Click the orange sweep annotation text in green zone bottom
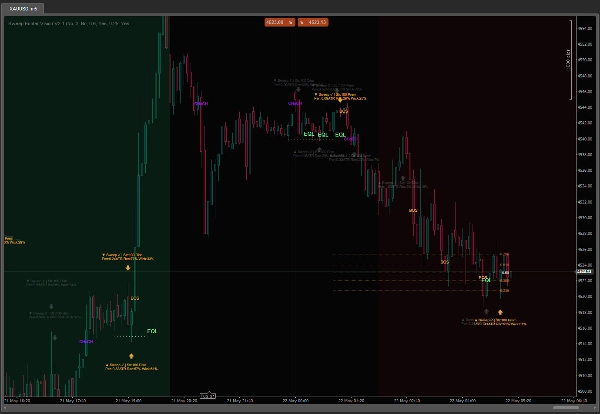The width and height of the screenshot is (600, 414). point(131,367)
